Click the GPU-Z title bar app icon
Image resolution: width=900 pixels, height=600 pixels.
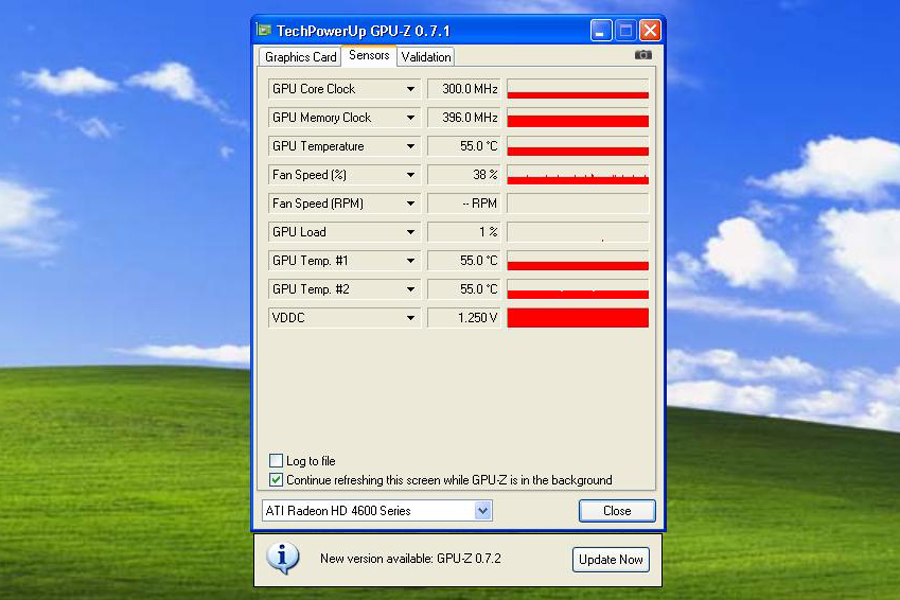point(265,30)
